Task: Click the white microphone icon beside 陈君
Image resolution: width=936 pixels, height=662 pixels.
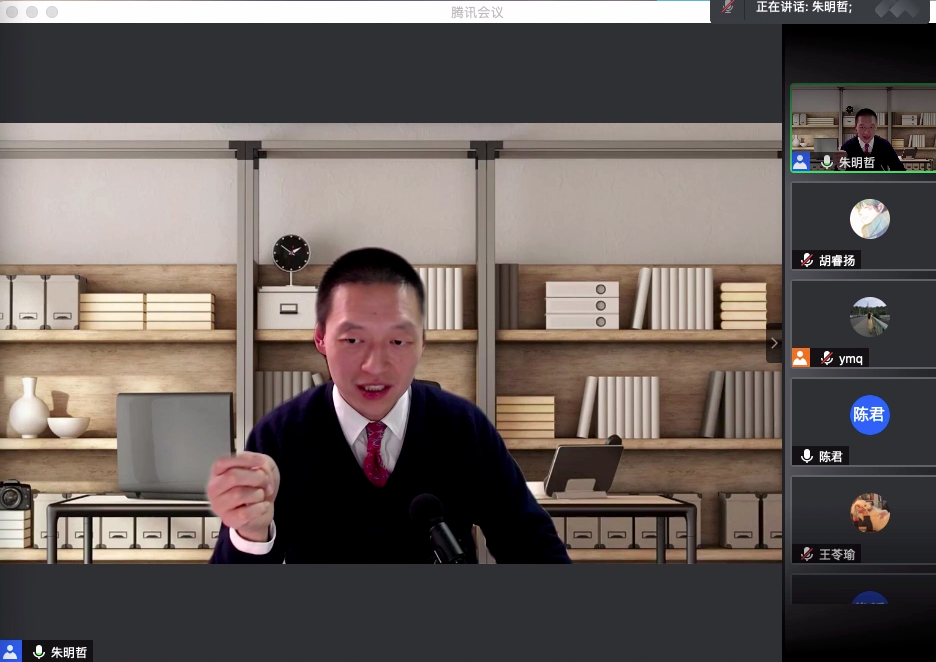Action: point(807,456)
